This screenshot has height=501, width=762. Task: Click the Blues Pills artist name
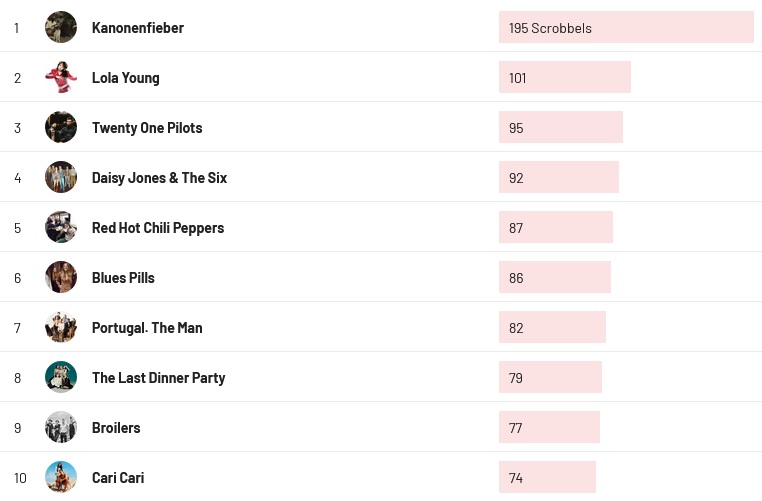pyautogui.click(x=123, y=278)
